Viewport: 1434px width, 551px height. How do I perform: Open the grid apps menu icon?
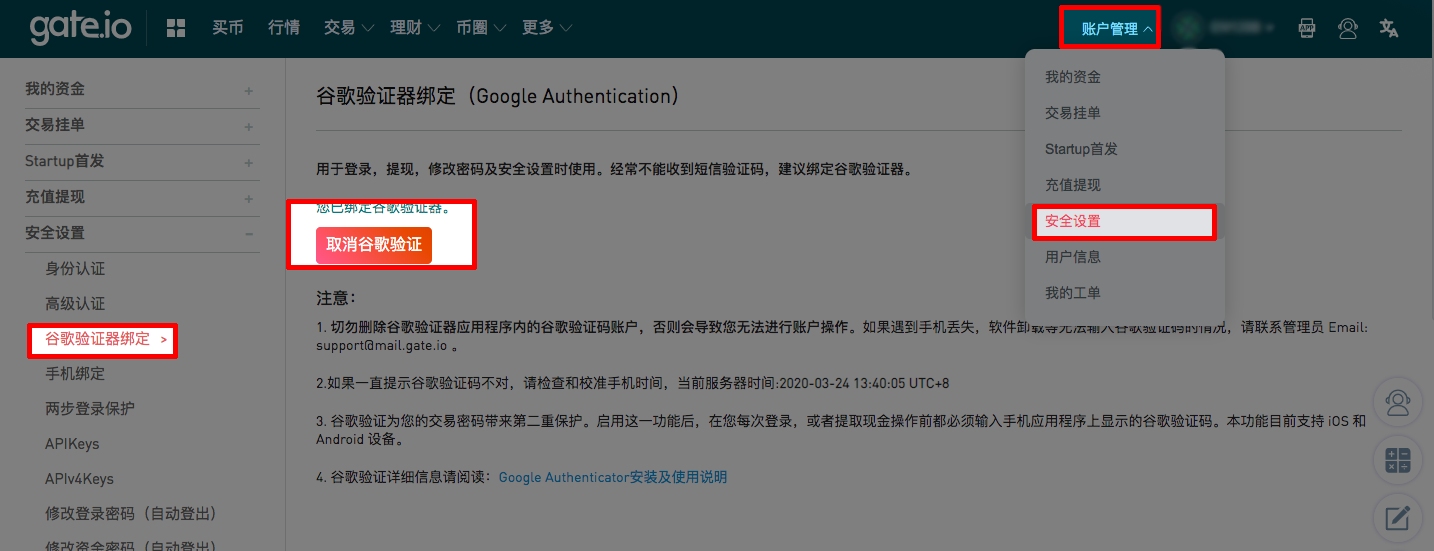176,28
